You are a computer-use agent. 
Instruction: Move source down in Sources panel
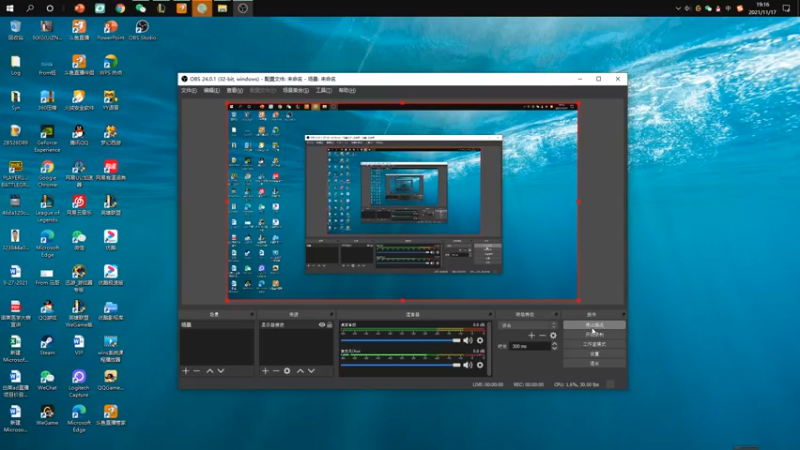tap(311, 371)
